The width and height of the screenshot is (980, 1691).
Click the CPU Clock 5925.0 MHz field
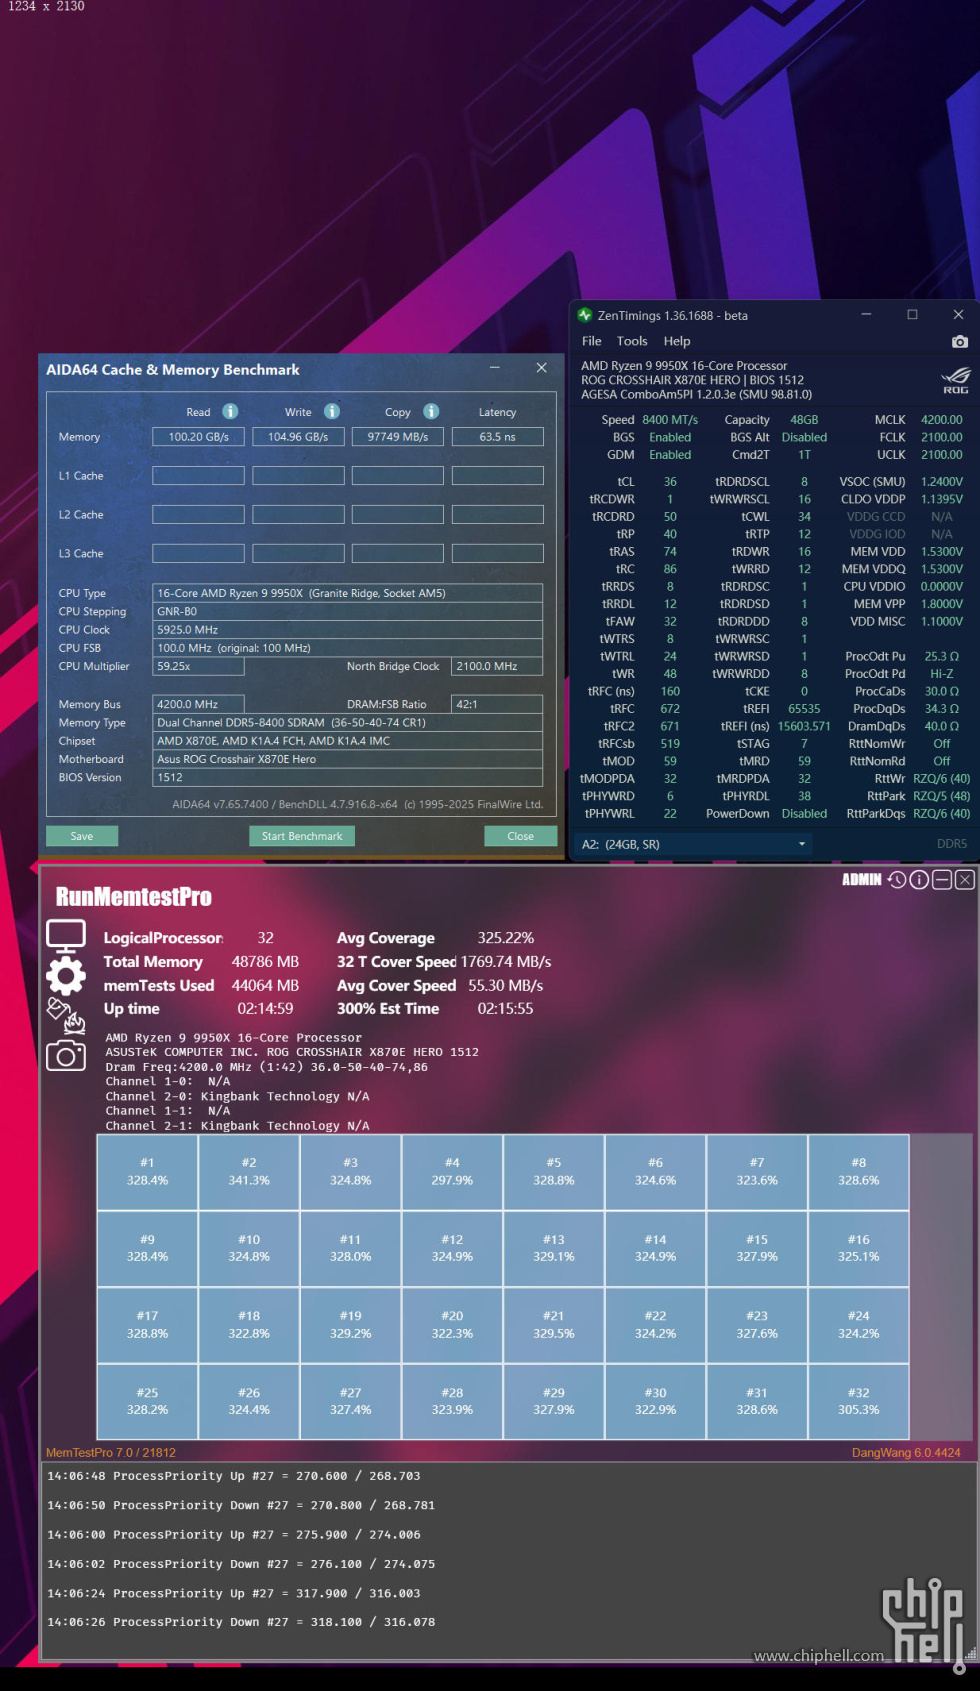tap(348, 630)
